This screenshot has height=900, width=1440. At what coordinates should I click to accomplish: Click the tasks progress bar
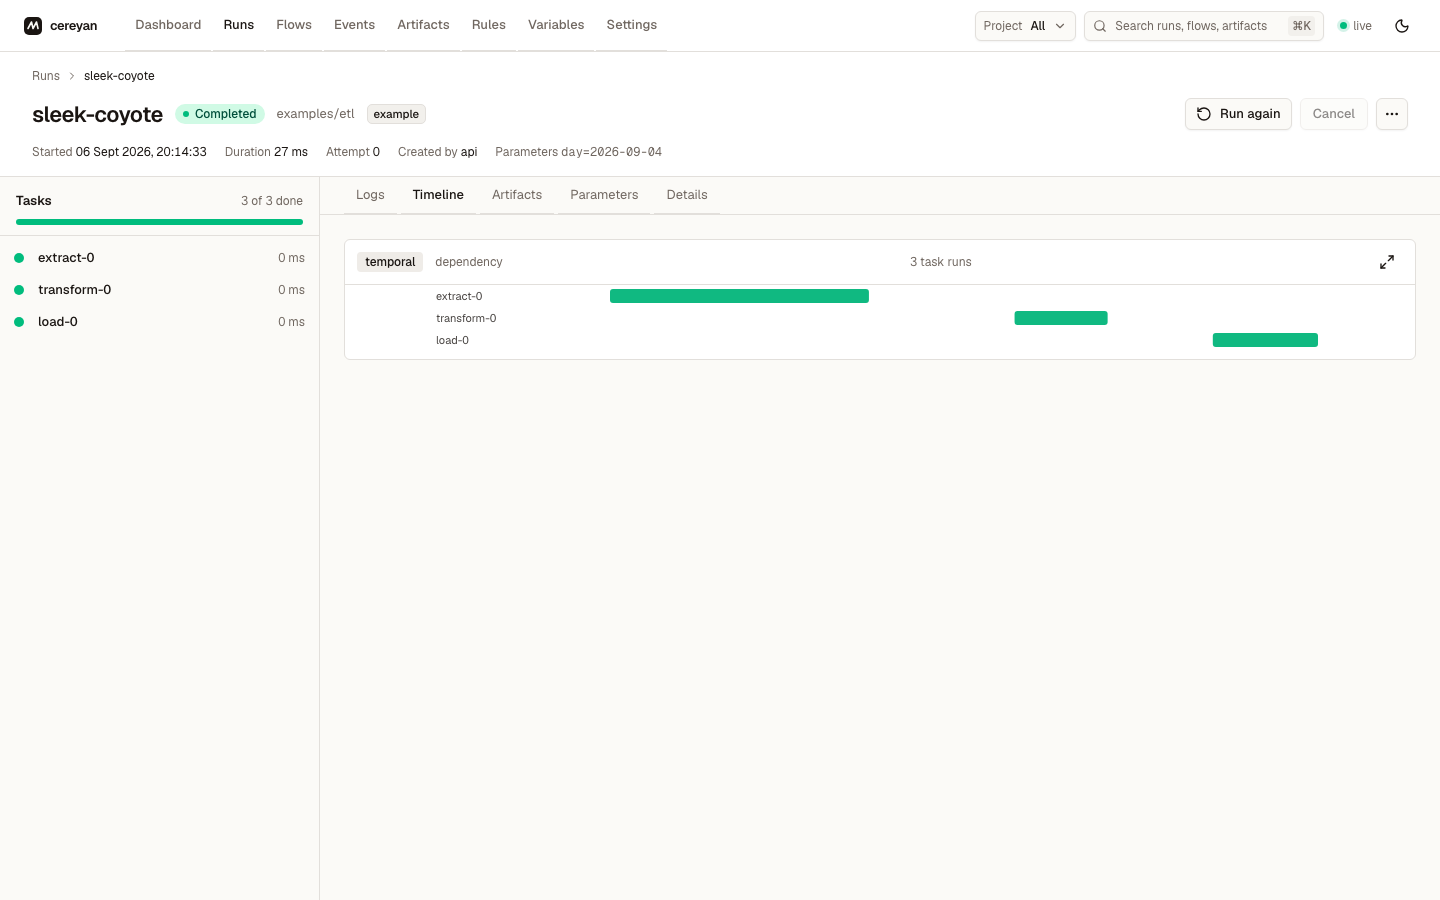point(159,222)
